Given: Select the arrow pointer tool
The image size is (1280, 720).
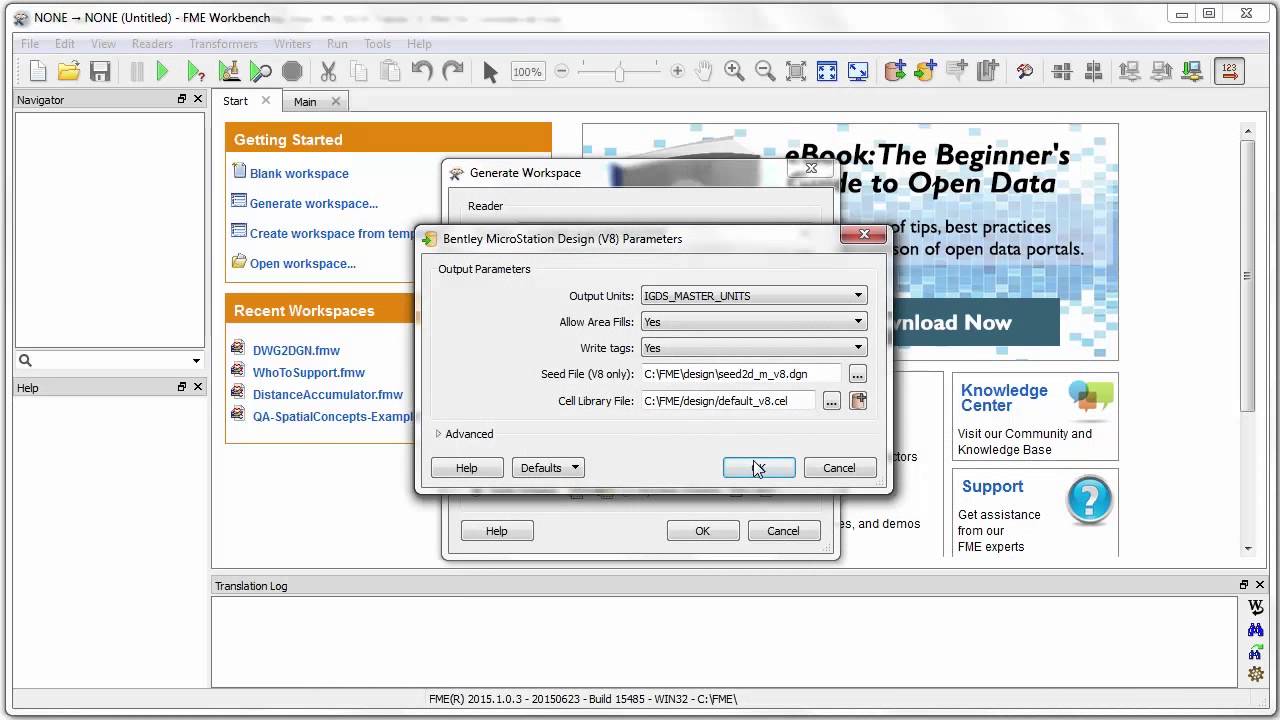Looking at the screenshot, I should click(490, 71).
